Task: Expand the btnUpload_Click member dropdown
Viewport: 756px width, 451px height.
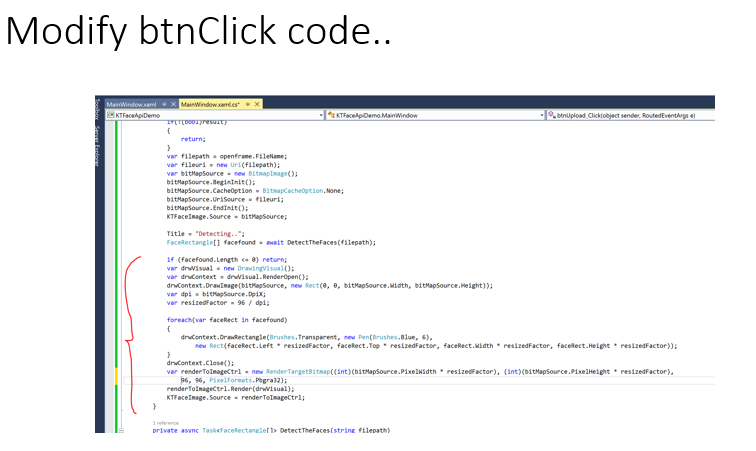Action: point(708,116)
